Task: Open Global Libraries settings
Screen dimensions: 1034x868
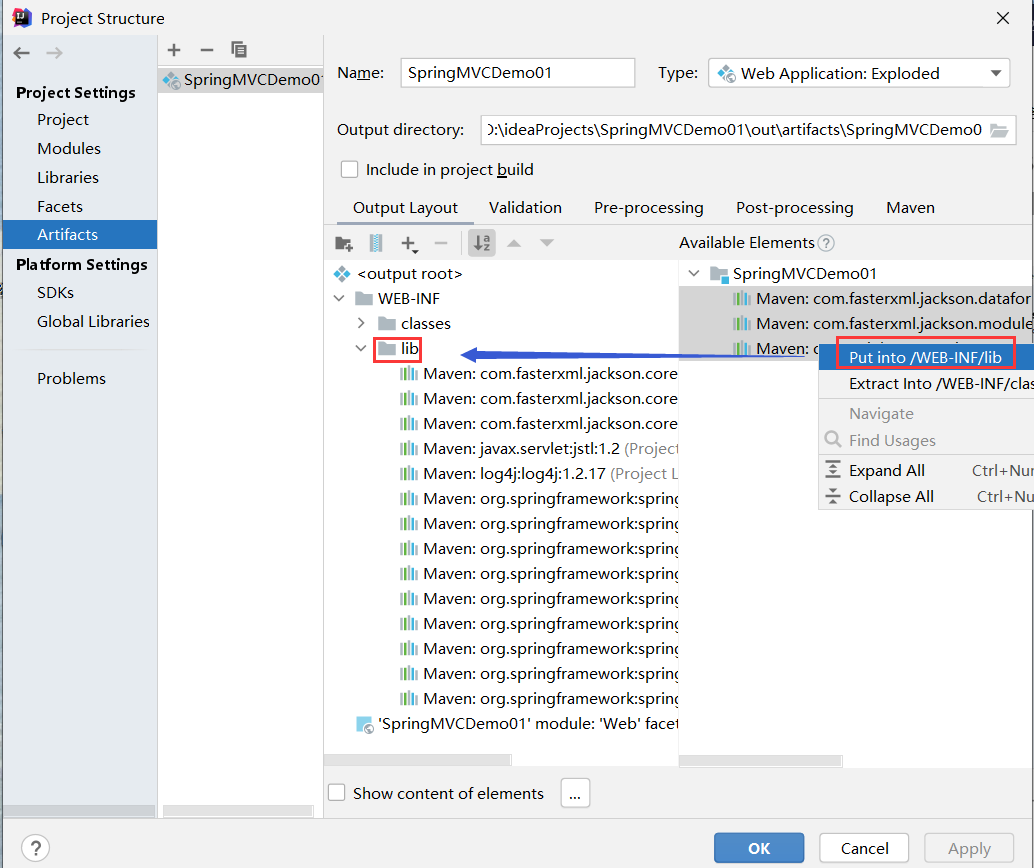Action: pyautogui.click(x=93, y=321)
